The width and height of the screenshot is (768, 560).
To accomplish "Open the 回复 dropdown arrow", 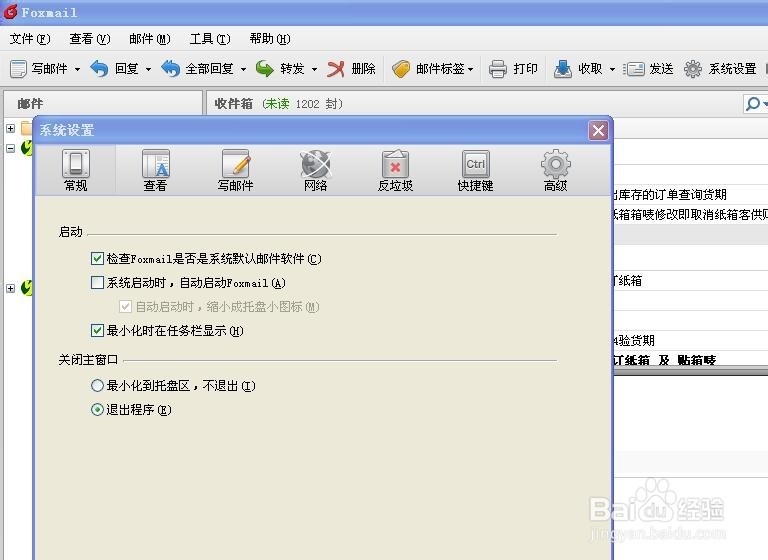I will [x=148, y=70].
